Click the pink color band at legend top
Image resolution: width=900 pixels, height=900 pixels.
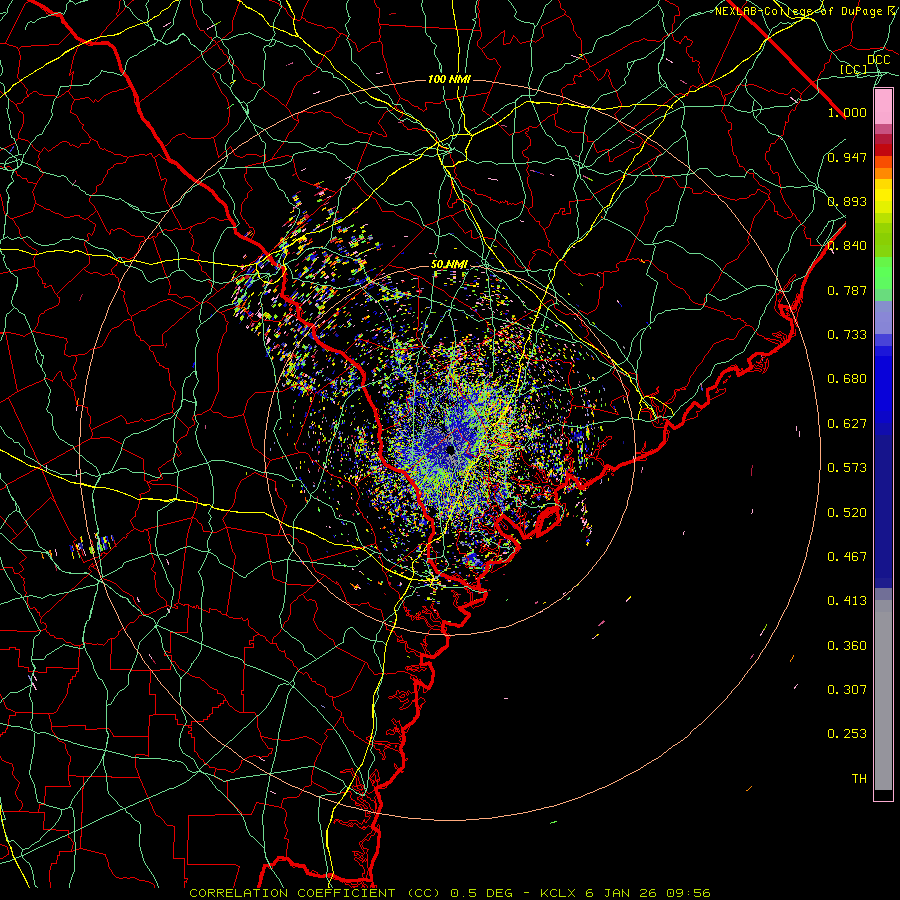(883, 107)
